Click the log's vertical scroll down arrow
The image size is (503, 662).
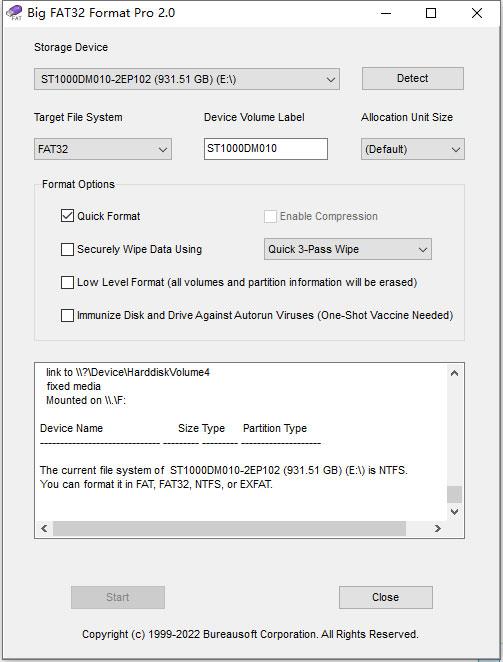click(x=454, y=512)
